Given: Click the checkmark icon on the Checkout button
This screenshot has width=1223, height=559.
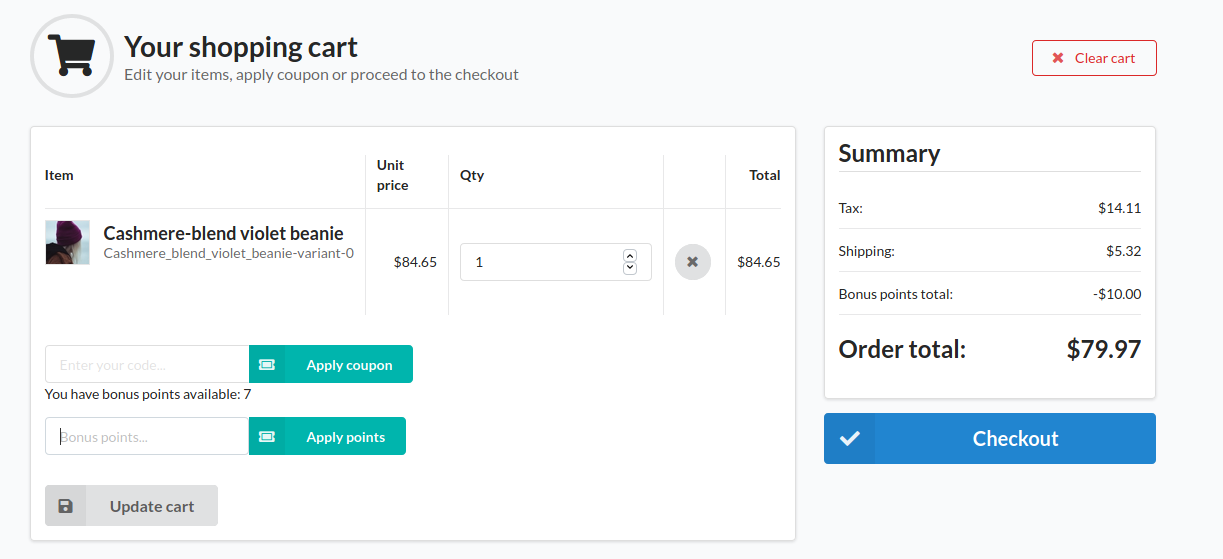Looking at the screenshot, I should [850, 439].
